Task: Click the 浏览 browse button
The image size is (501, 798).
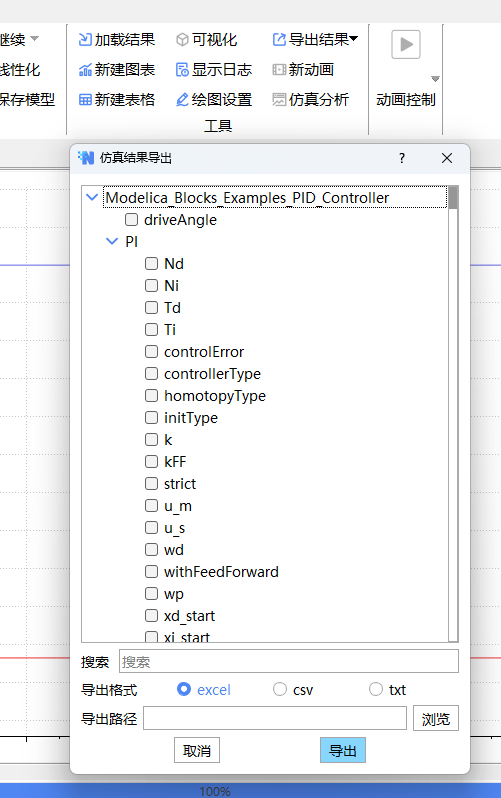Action: coord(436,718)
